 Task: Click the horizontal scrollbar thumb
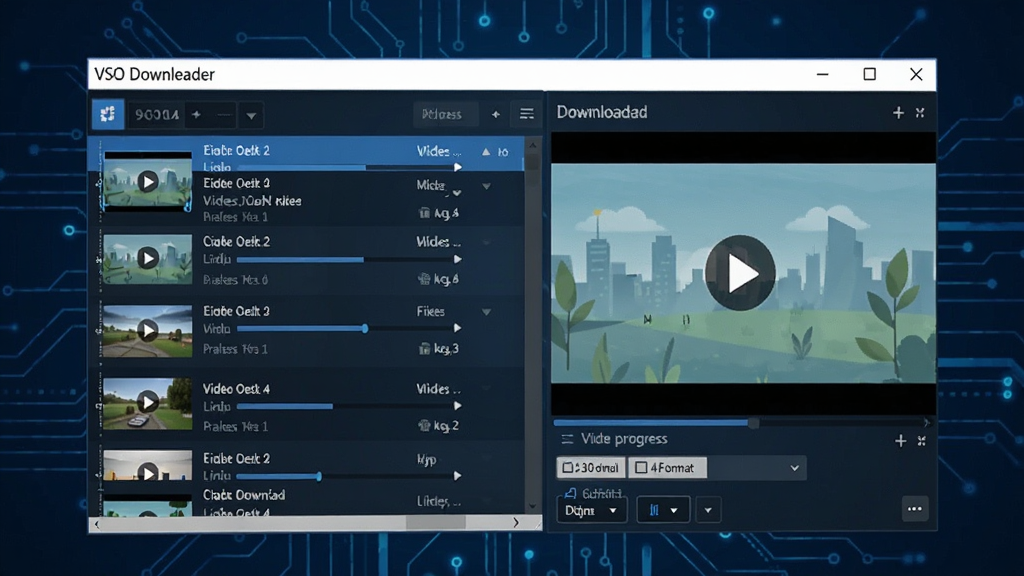coord(436,523)
